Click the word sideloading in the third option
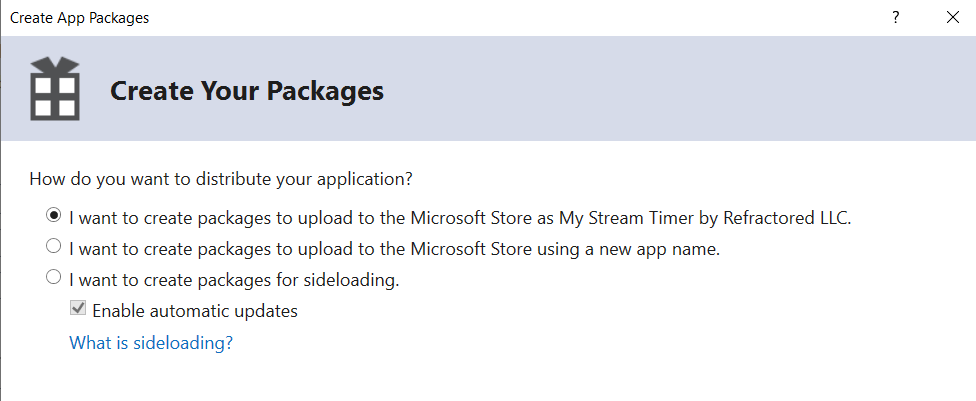Screen dimensions: 976x401 coord(350,280)
